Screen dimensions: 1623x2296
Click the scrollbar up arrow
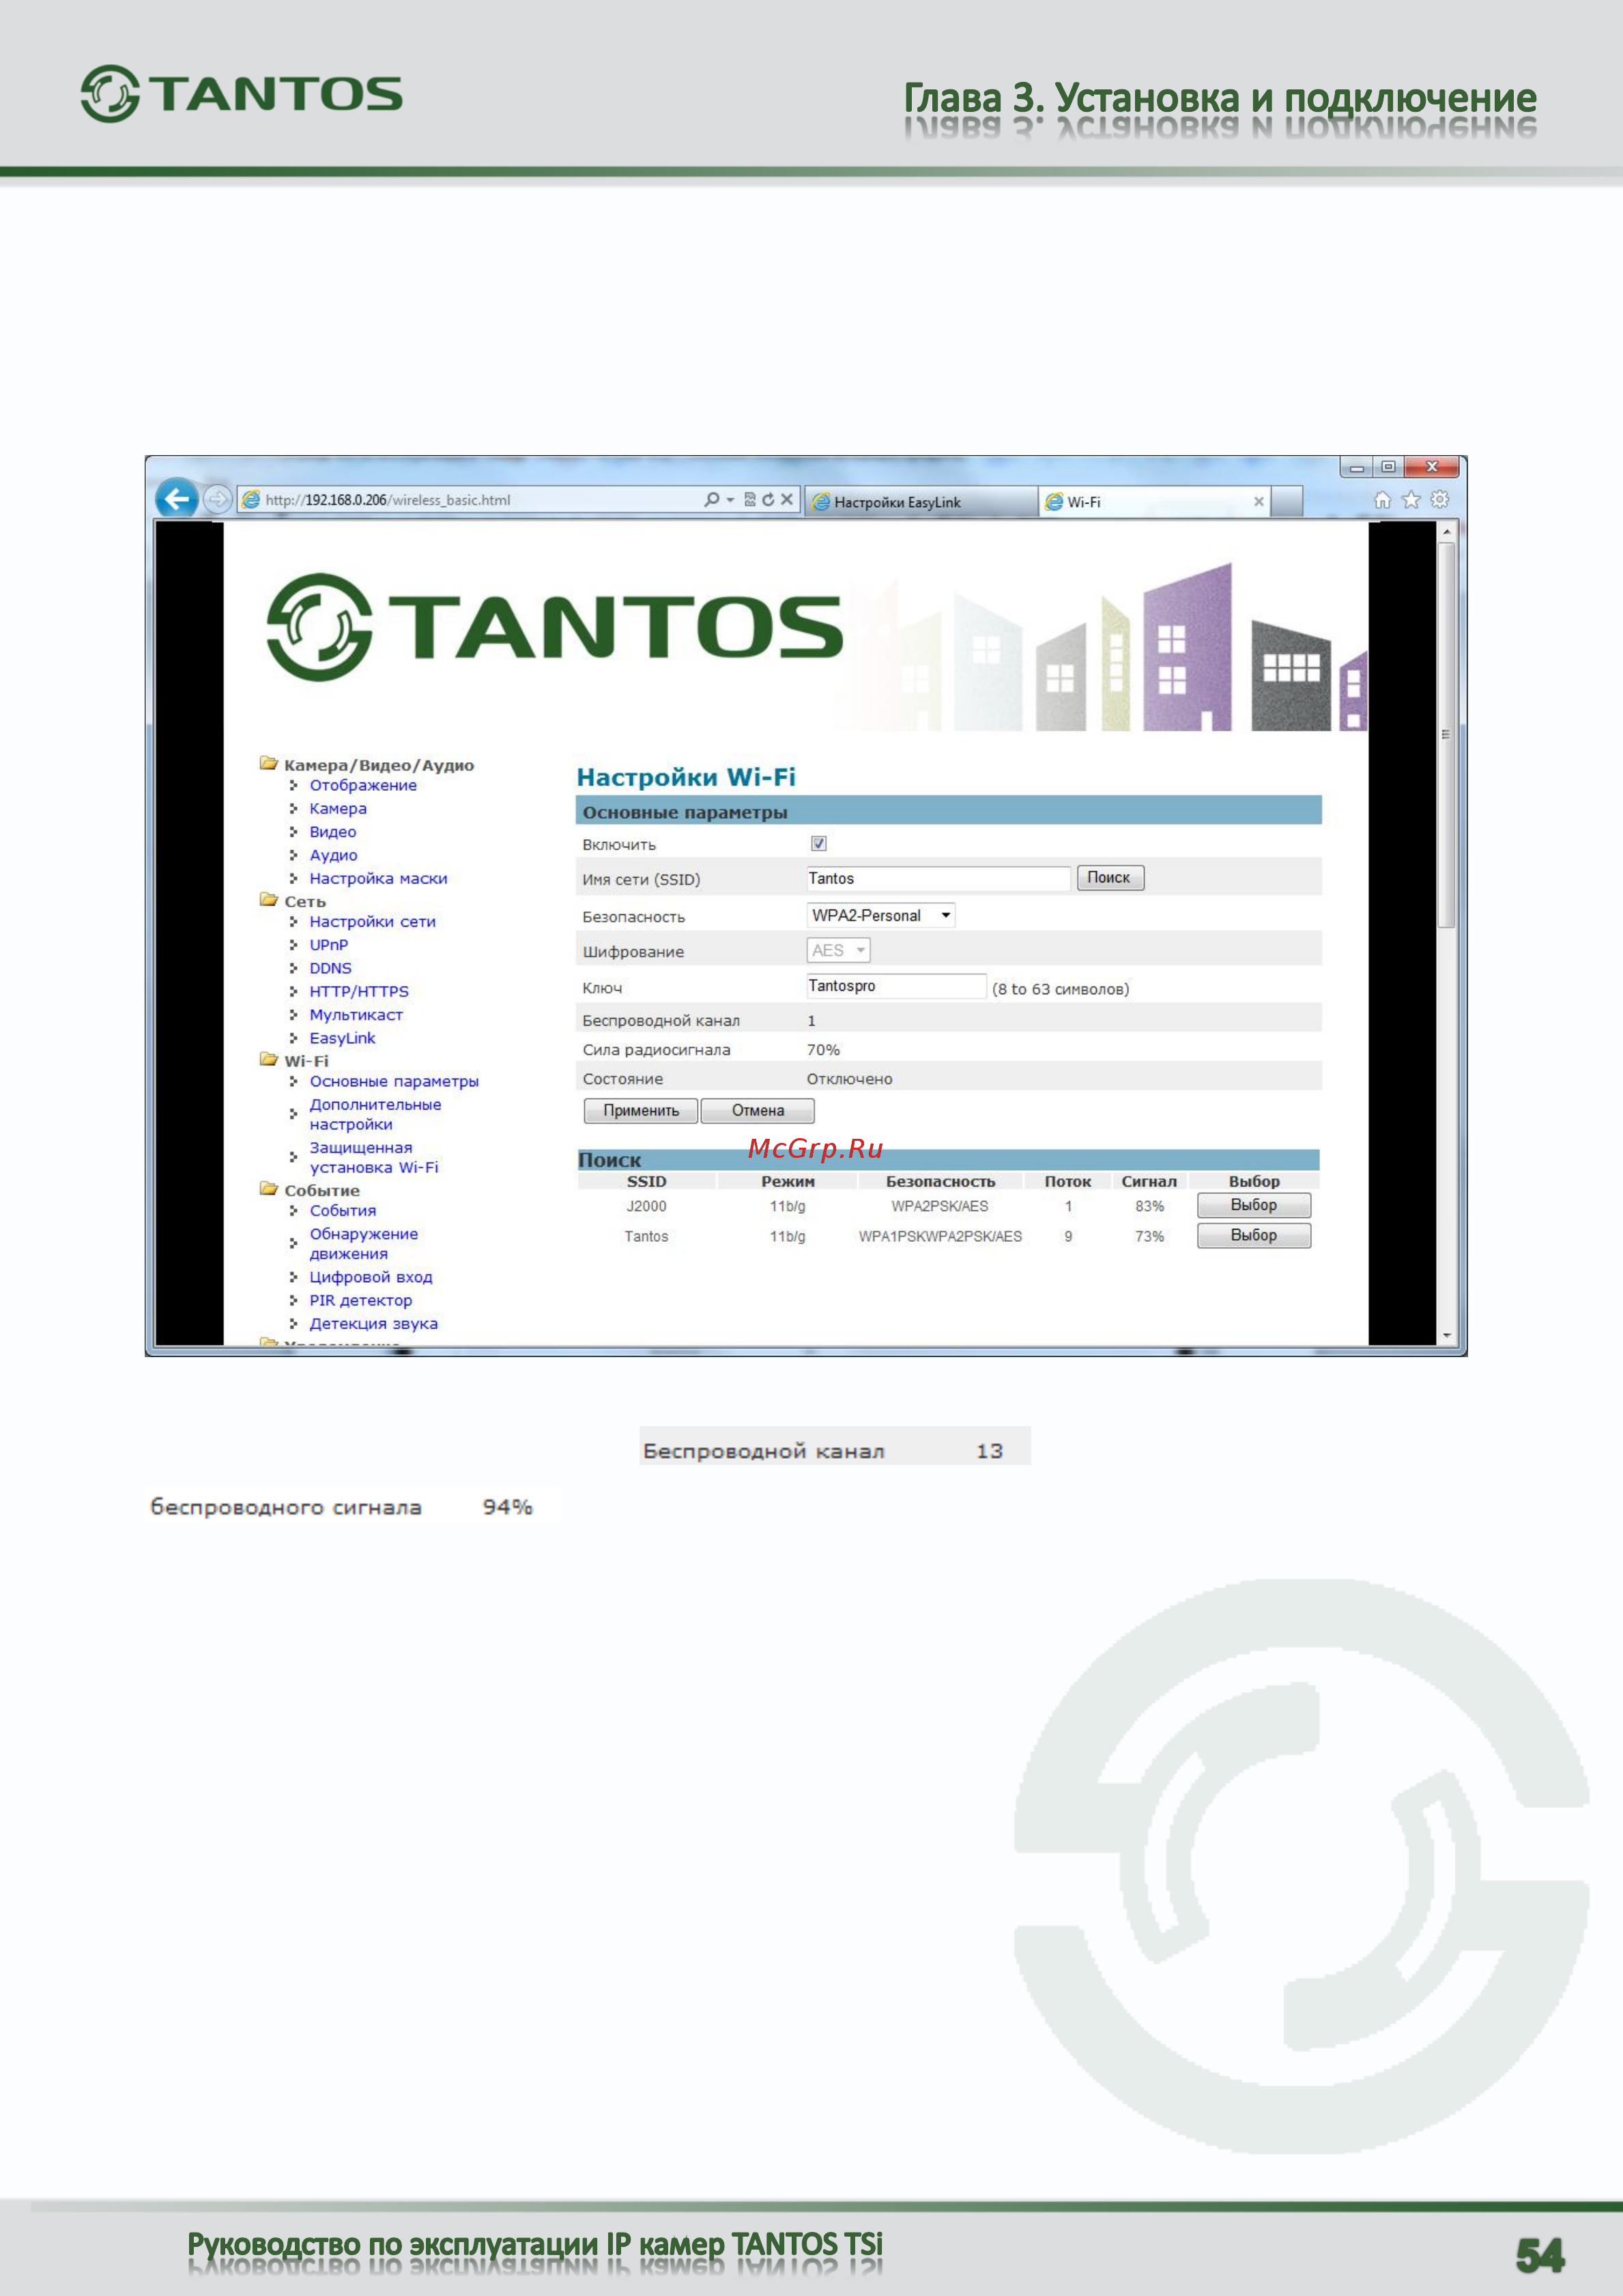(1446, 533)
